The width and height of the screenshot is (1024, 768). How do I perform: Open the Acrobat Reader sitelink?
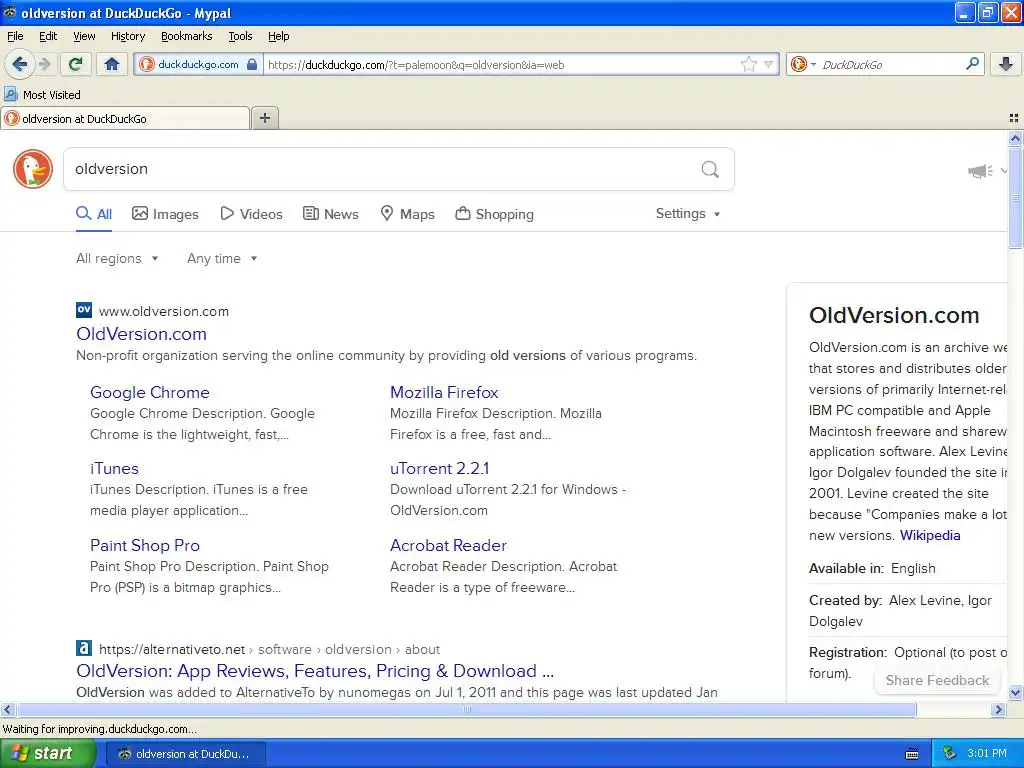pyautogui.click(x=448, y=545)
